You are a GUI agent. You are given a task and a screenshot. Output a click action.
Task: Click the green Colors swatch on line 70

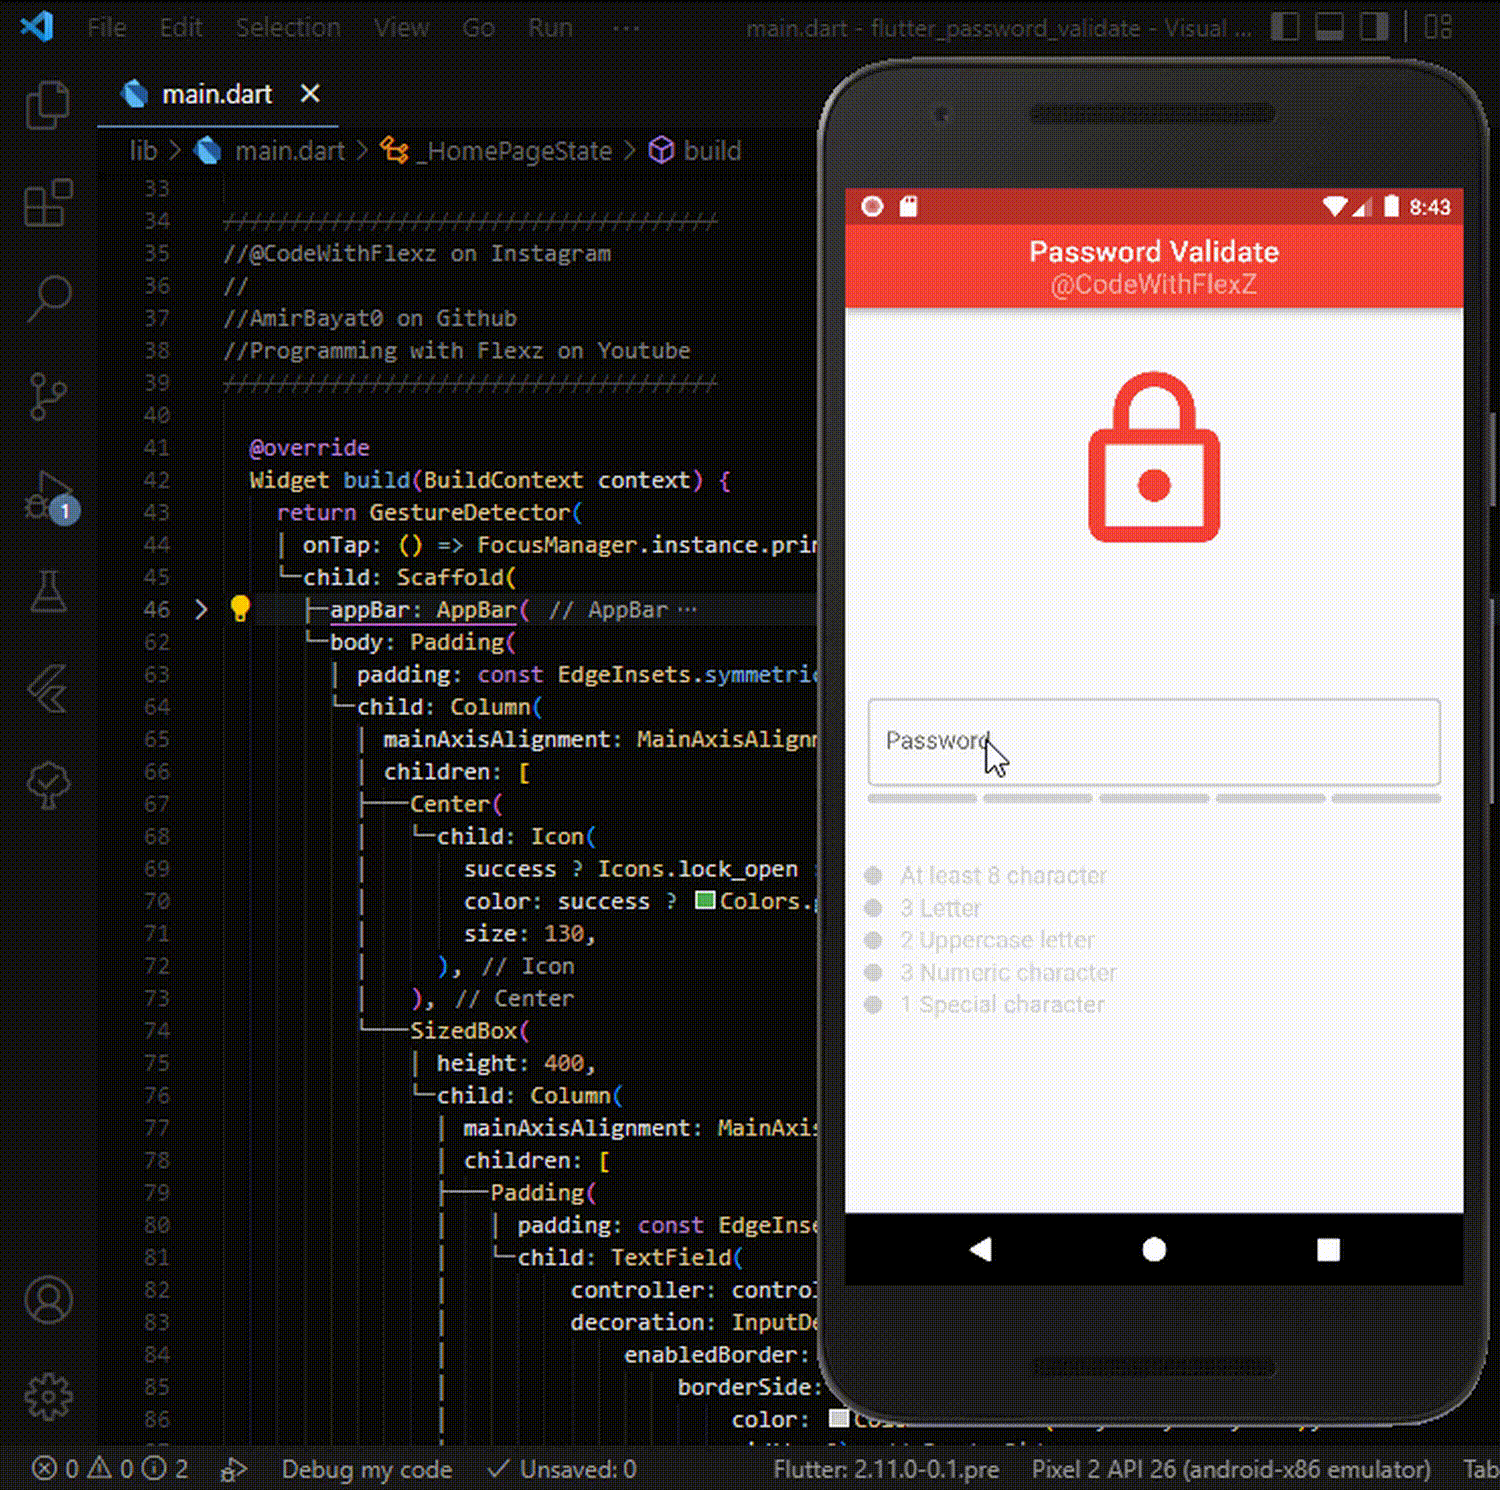[706, 900]
